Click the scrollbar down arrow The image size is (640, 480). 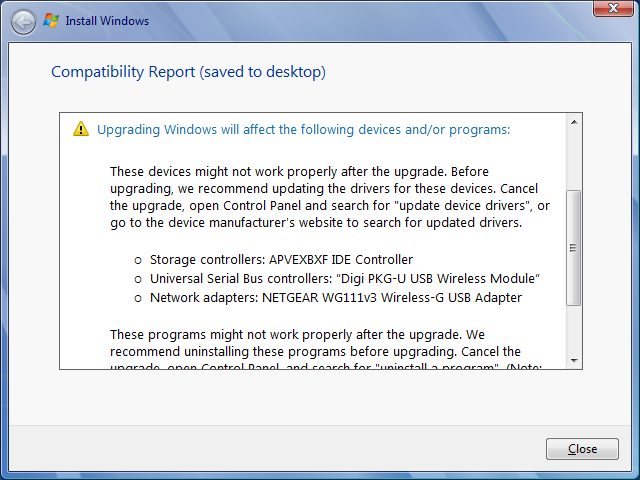point(574,360)
